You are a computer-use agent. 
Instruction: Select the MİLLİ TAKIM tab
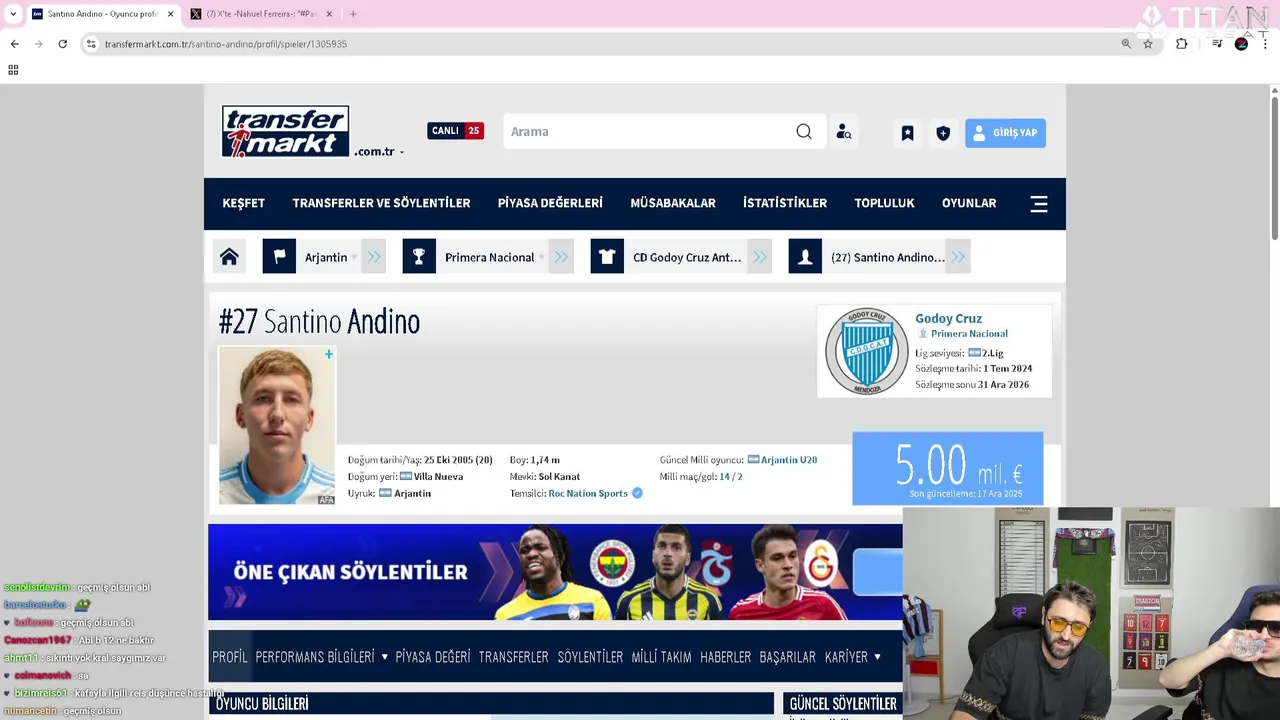coord(661,657)
